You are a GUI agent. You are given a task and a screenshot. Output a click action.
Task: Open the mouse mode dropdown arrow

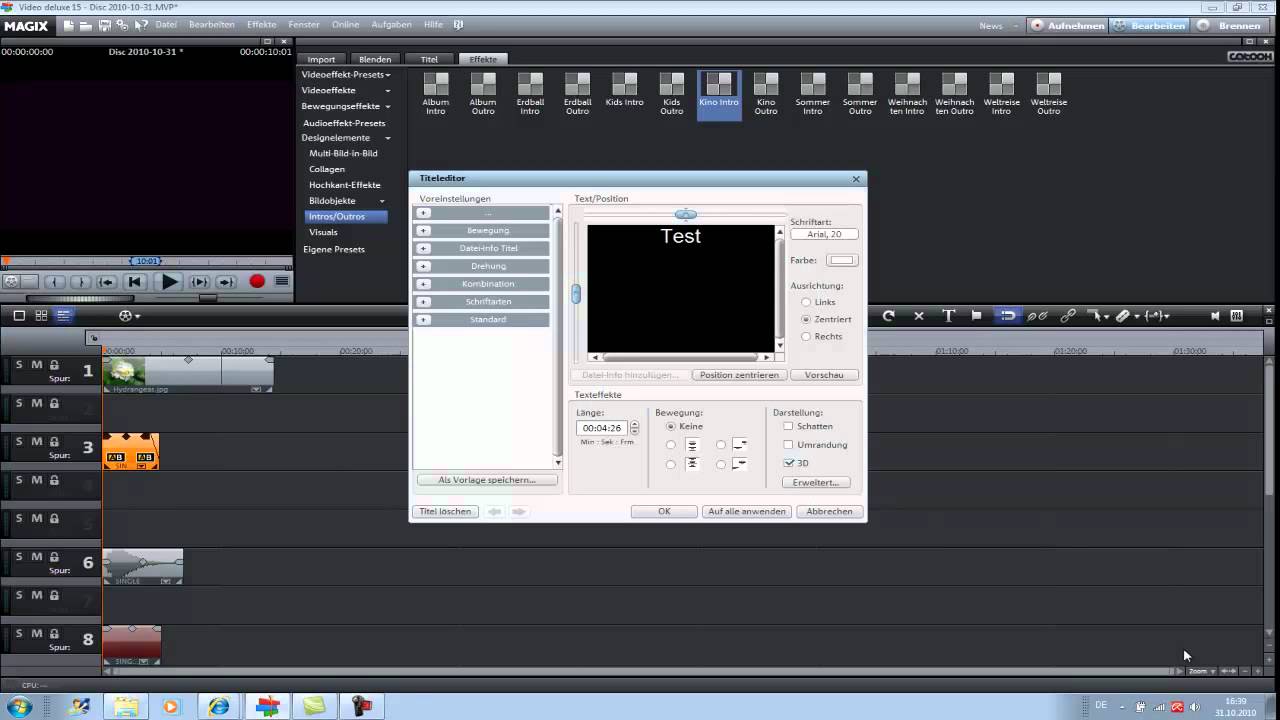click(1107, 317)
